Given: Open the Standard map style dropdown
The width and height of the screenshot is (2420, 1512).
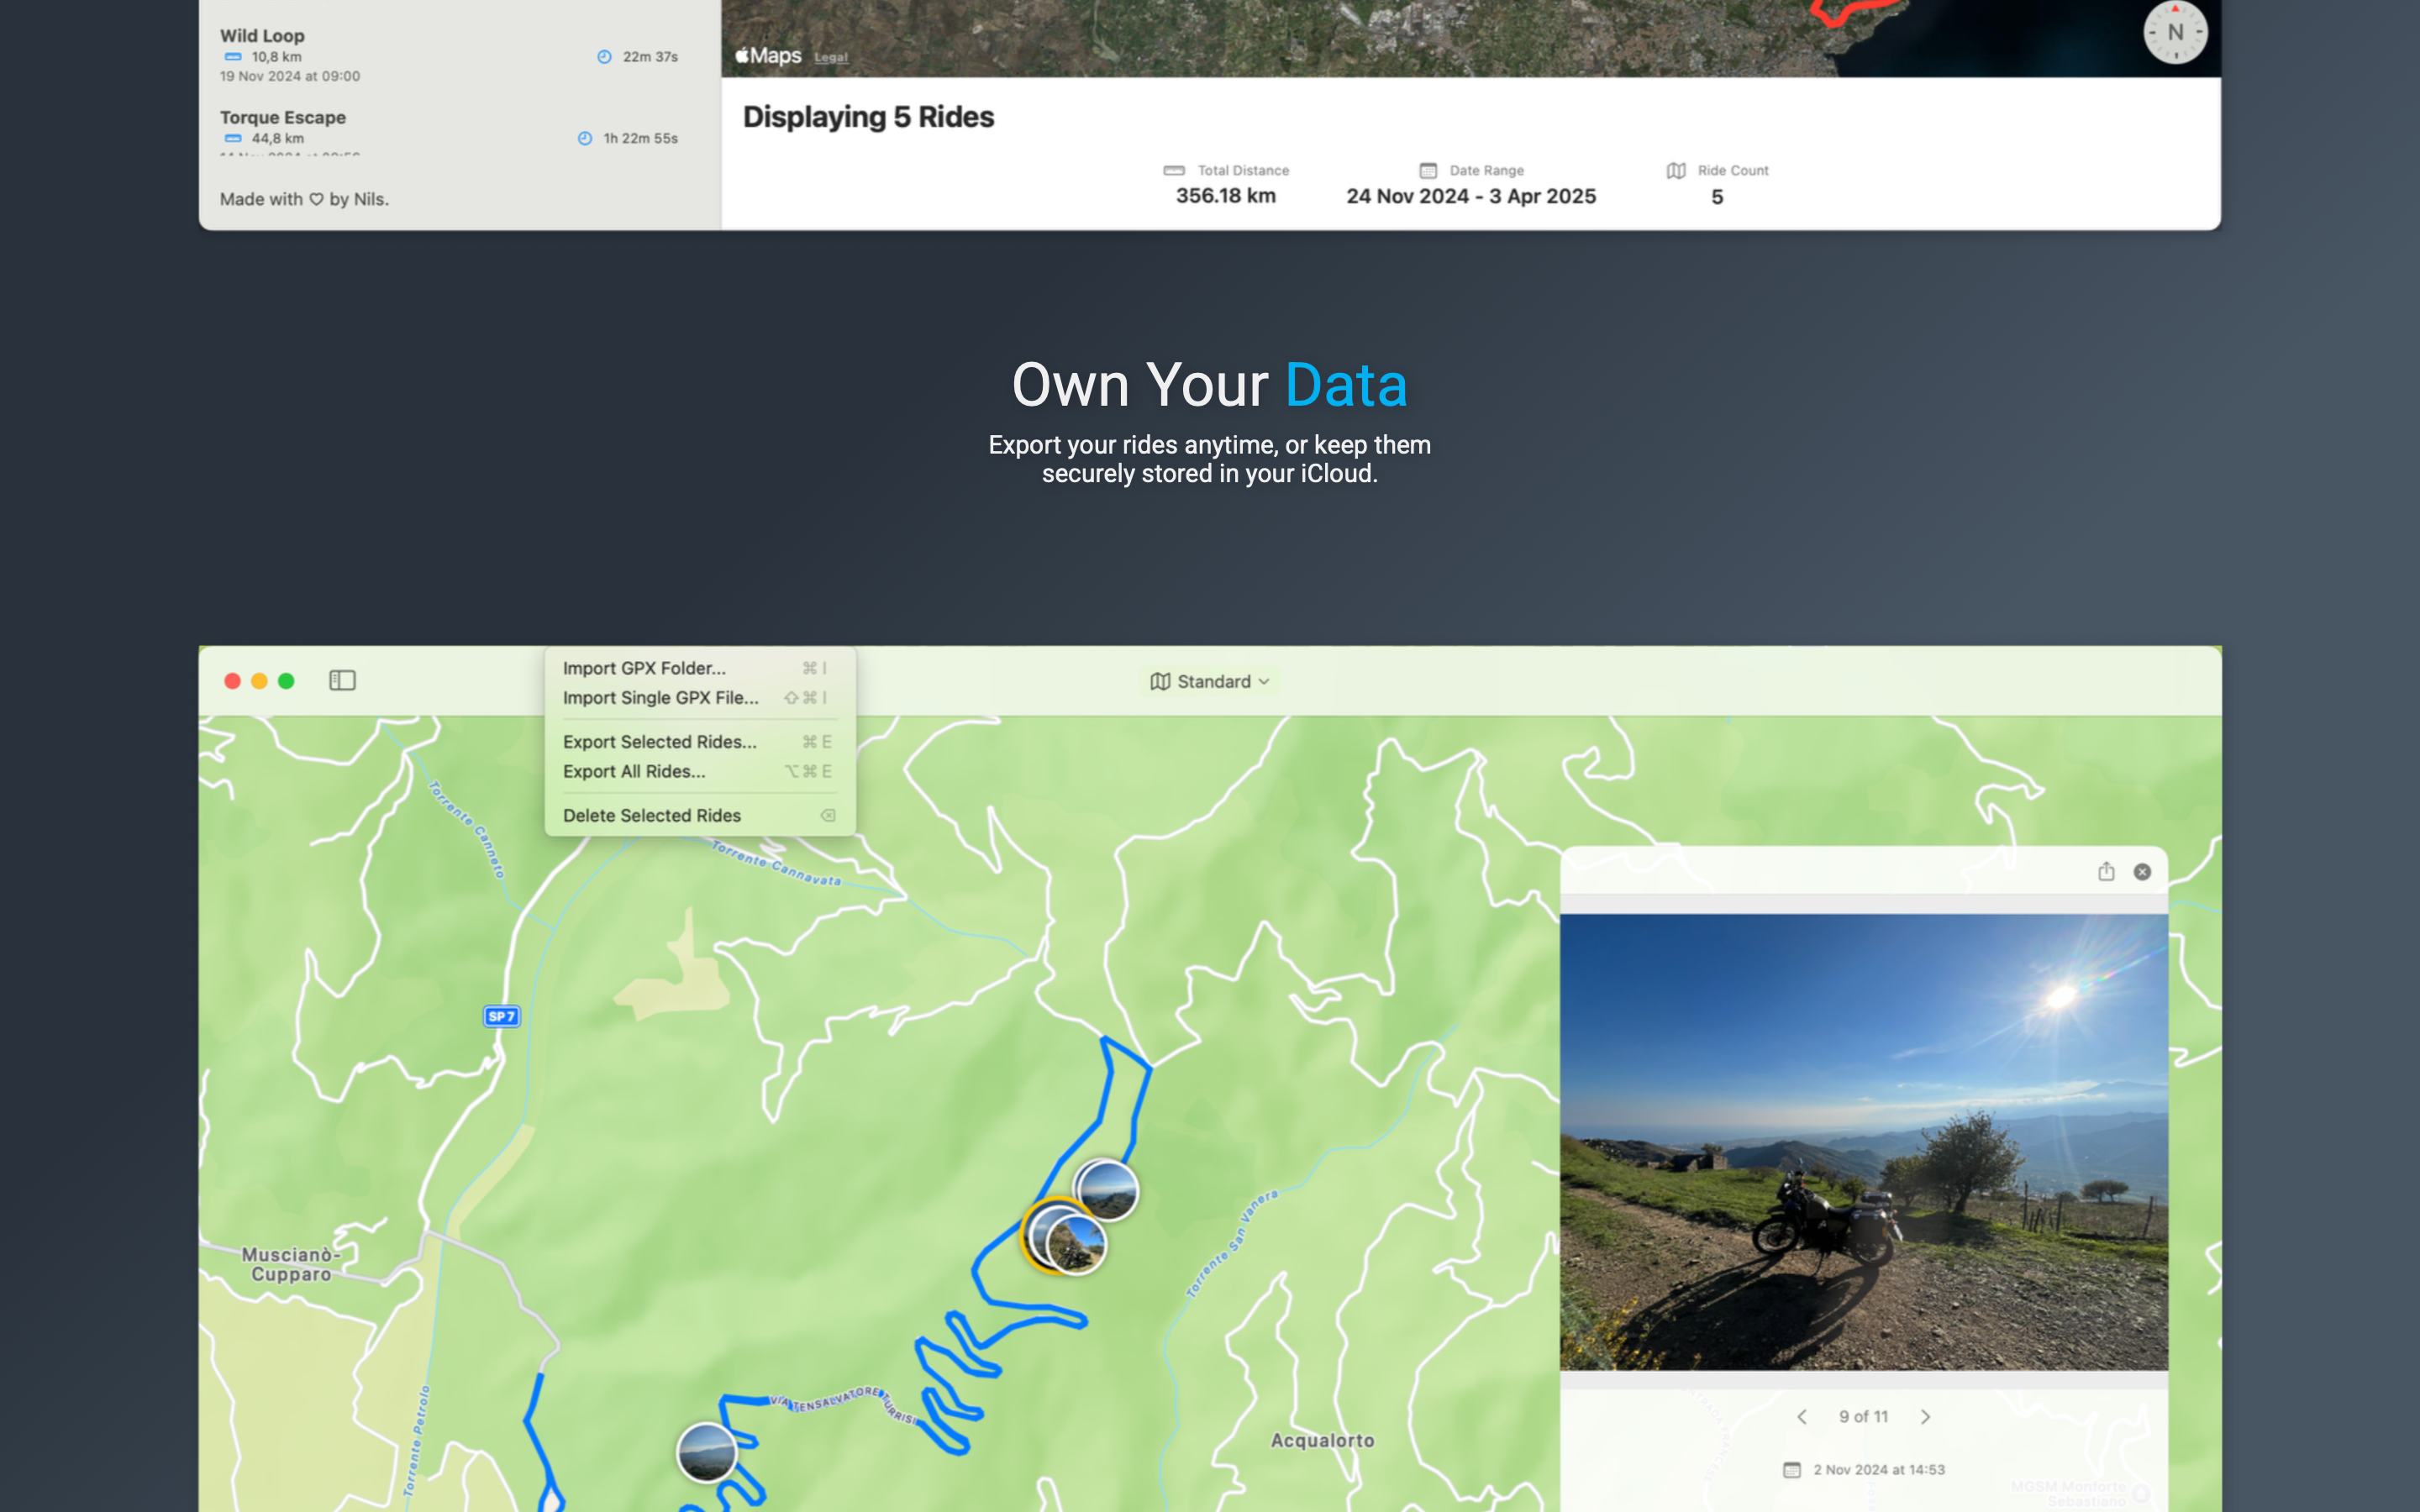Looking at the screenshot, I should click(x=1210, y=681).
